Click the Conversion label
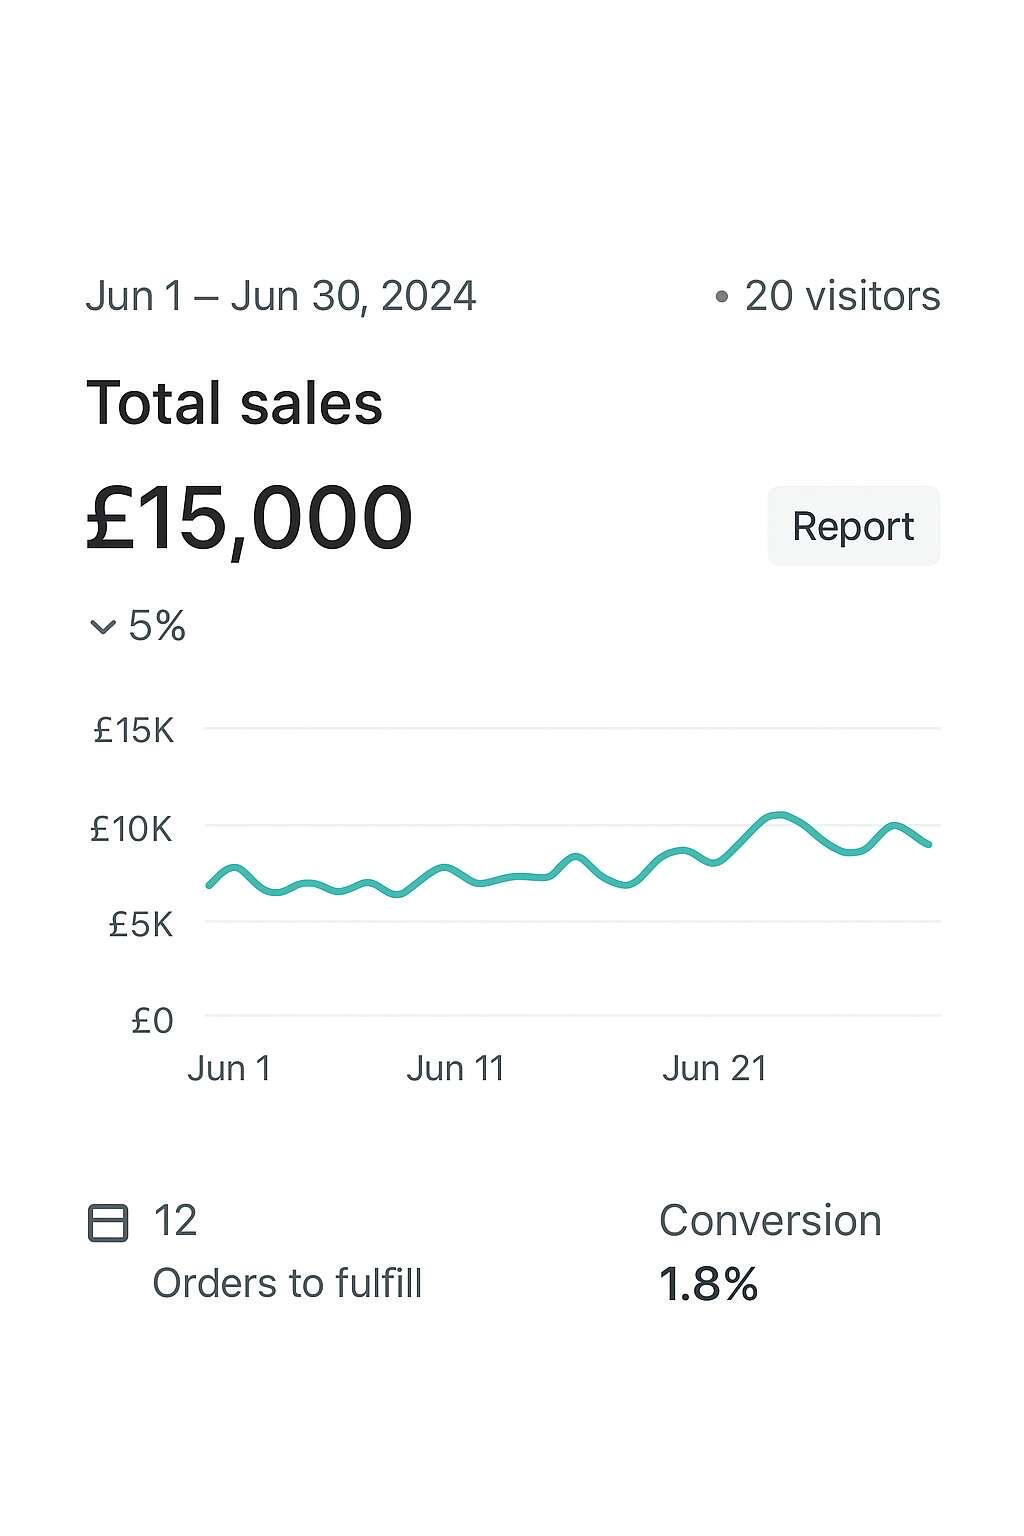1024x1536 pixels. (x=770, y=1221)
